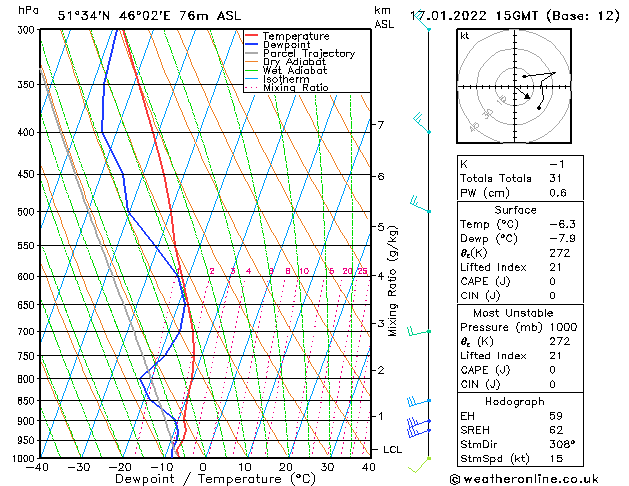
Task: Click the blue Dewpoint legend line
Action: pyautogui.click(x=252, y=45)
